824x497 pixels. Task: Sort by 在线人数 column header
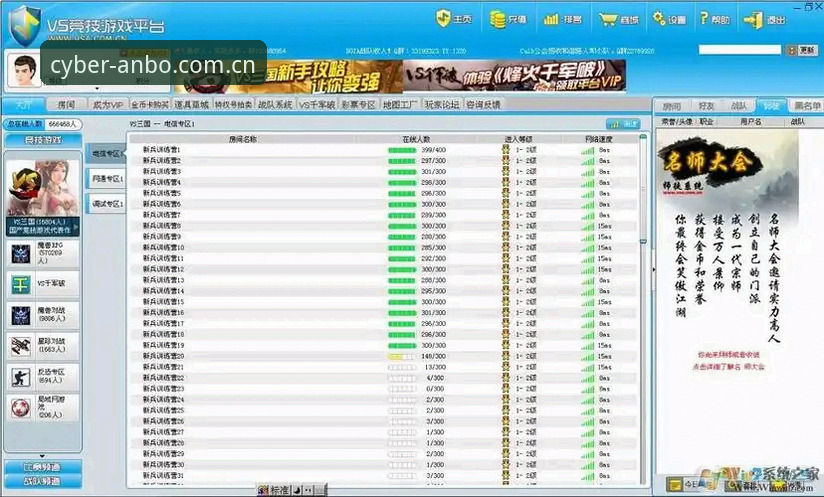pos(416,139)
